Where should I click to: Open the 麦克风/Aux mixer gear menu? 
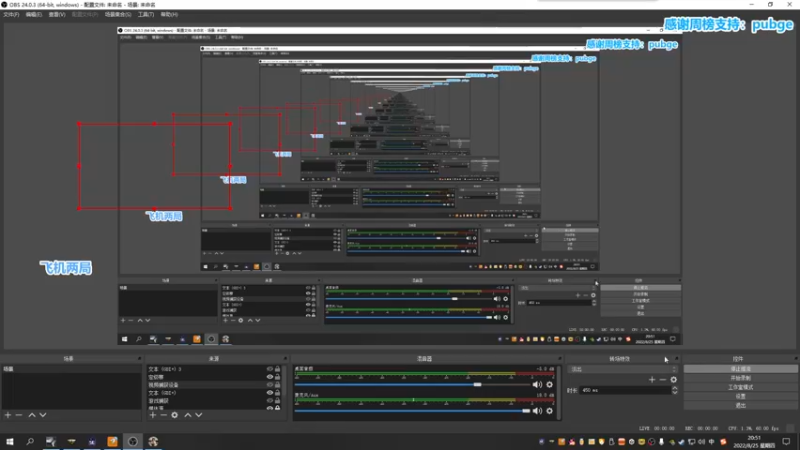(x=549, y=411)
